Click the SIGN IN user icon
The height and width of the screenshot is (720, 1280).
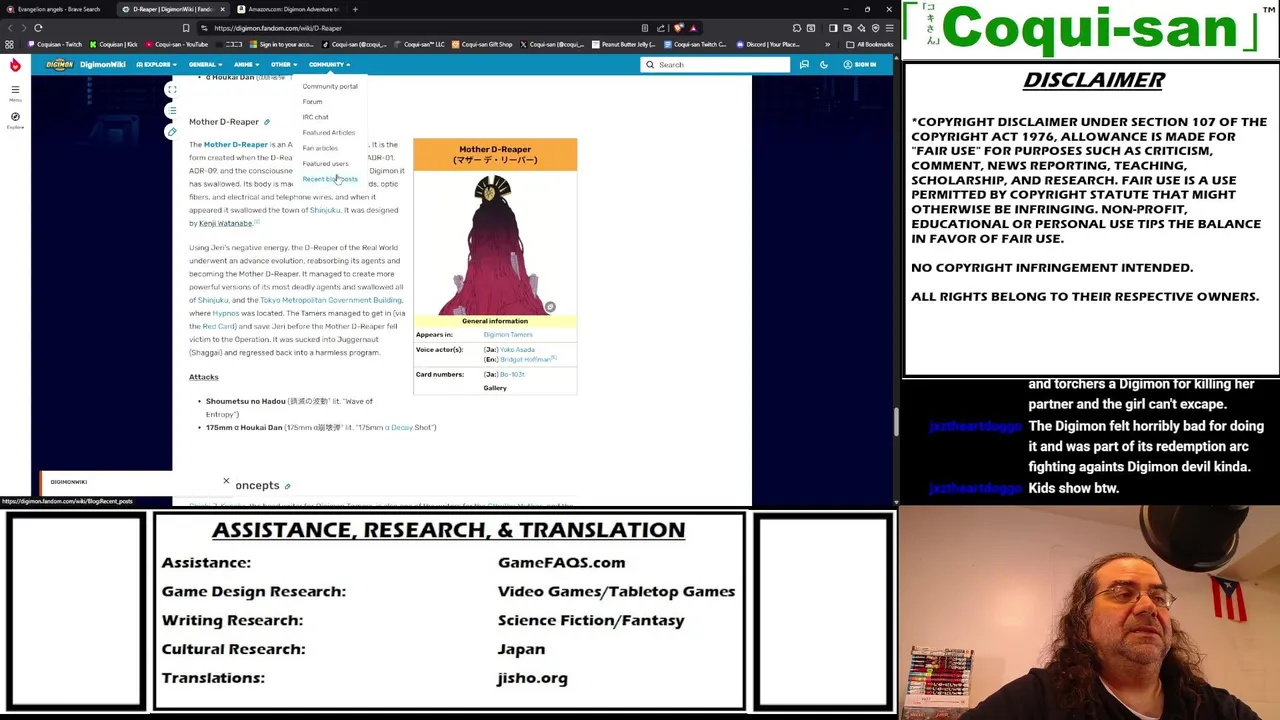860,64
